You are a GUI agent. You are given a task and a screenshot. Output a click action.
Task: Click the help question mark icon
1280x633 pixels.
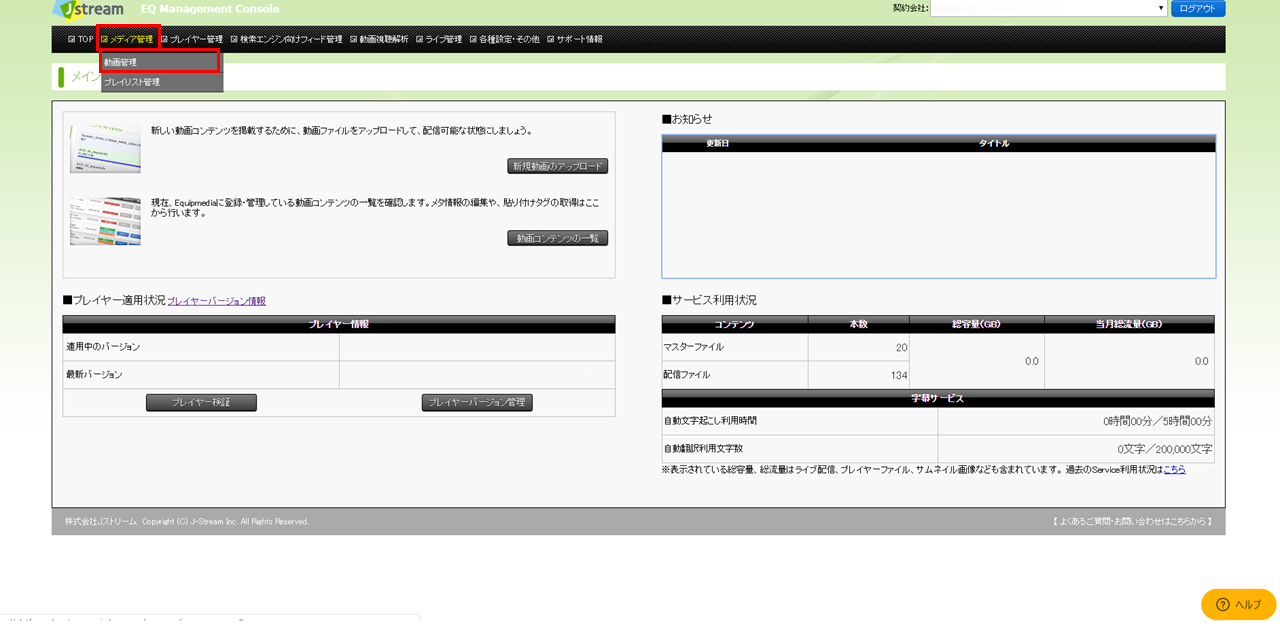[1221, 605]
